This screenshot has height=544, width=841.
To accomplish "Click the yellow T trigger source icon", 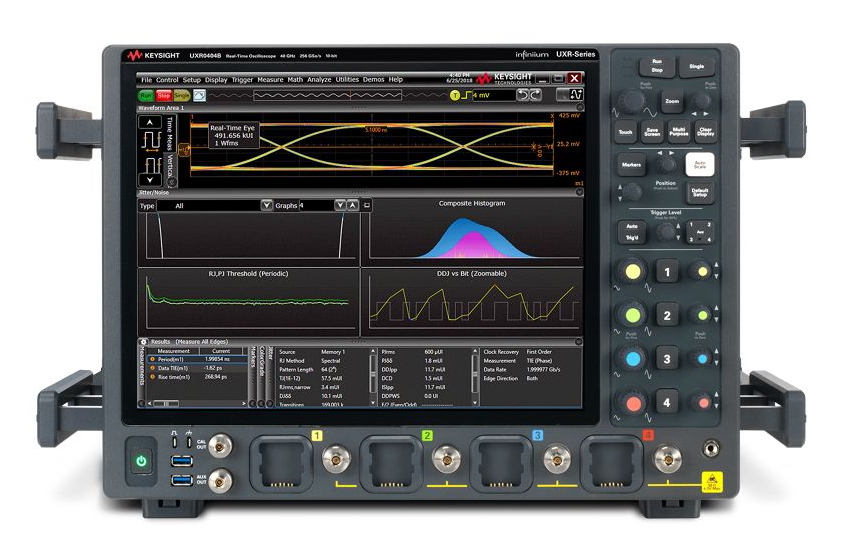I will [x=455, y=95].
